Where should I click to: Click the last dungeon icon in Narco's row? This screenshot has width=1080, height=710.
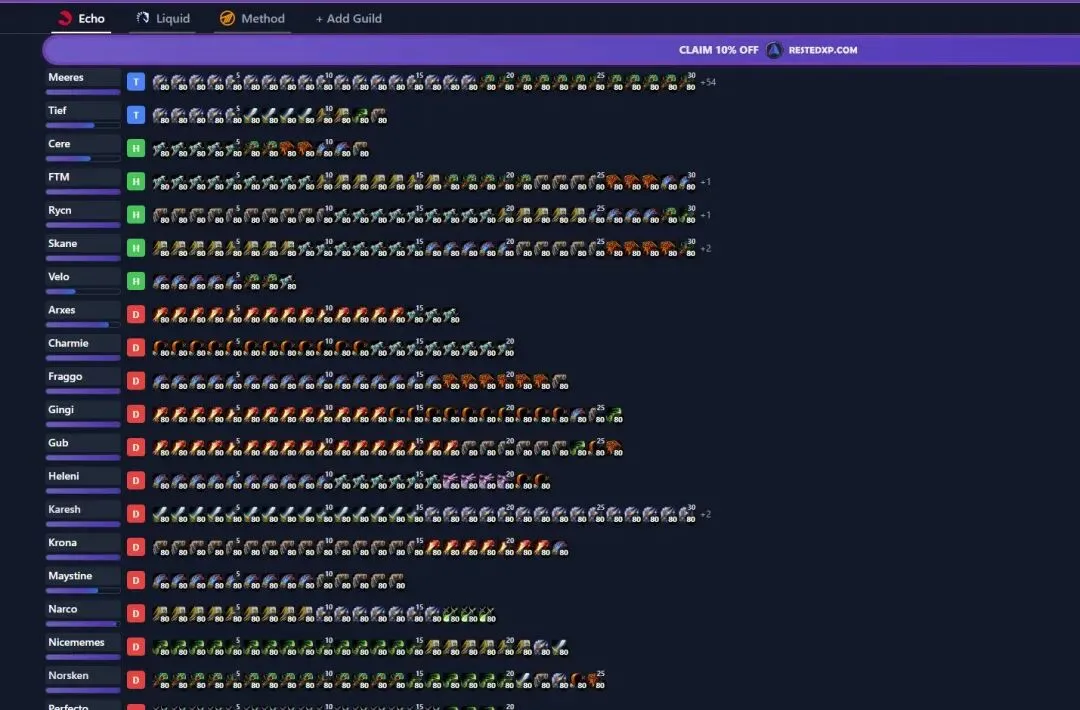pyautogui.click(x=488, y=614)
